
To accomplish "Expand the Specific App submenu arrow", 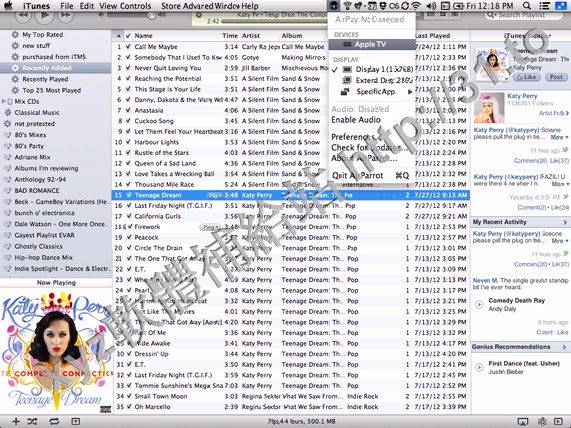I will point(410,92).
